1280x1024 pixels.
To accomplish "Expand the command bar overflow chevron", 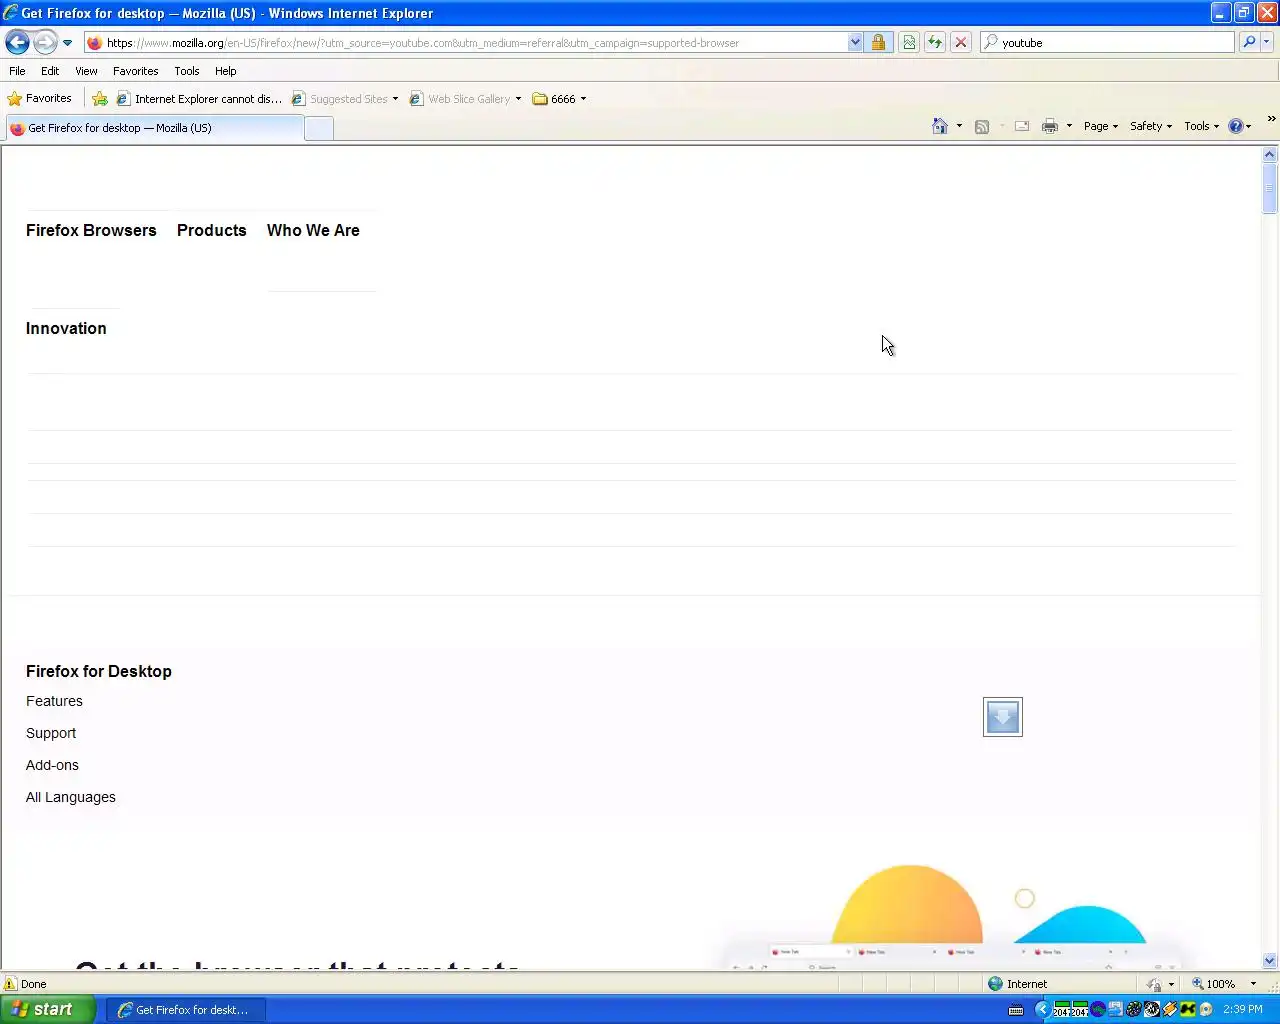I will [x=1271, y=119].
